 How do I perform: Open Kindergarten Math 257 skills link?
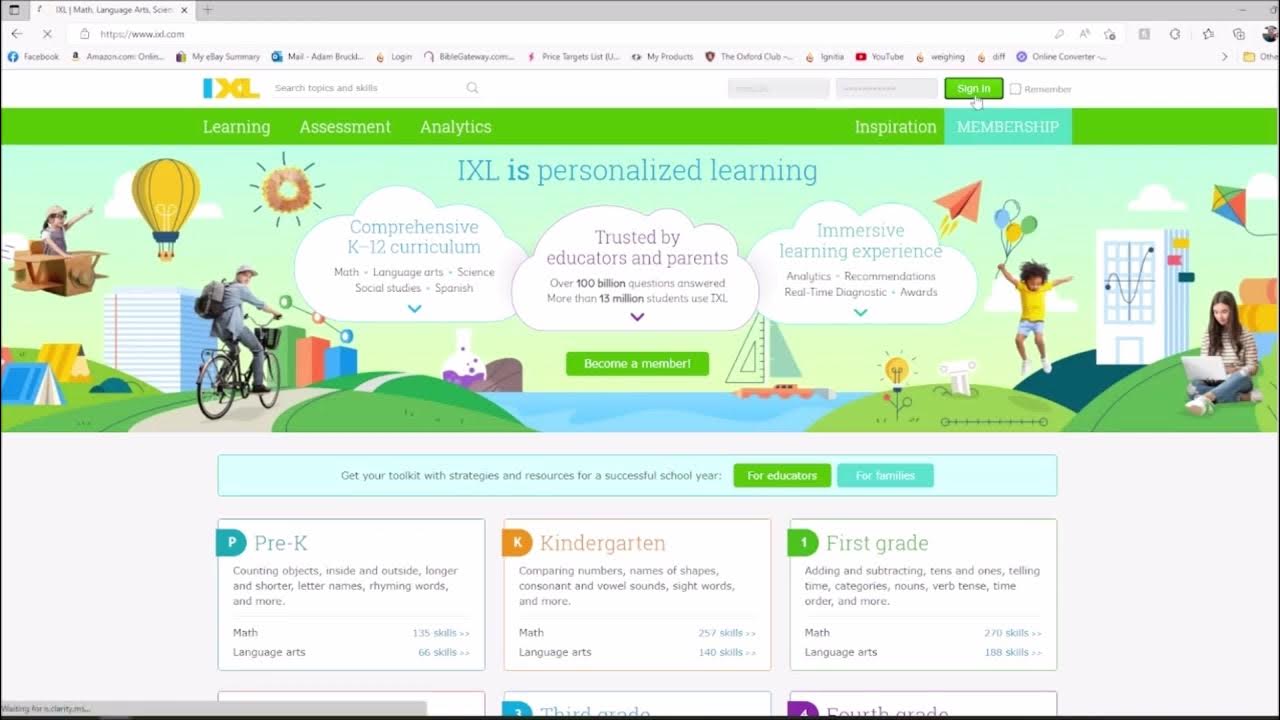click(x=727, y=633)
